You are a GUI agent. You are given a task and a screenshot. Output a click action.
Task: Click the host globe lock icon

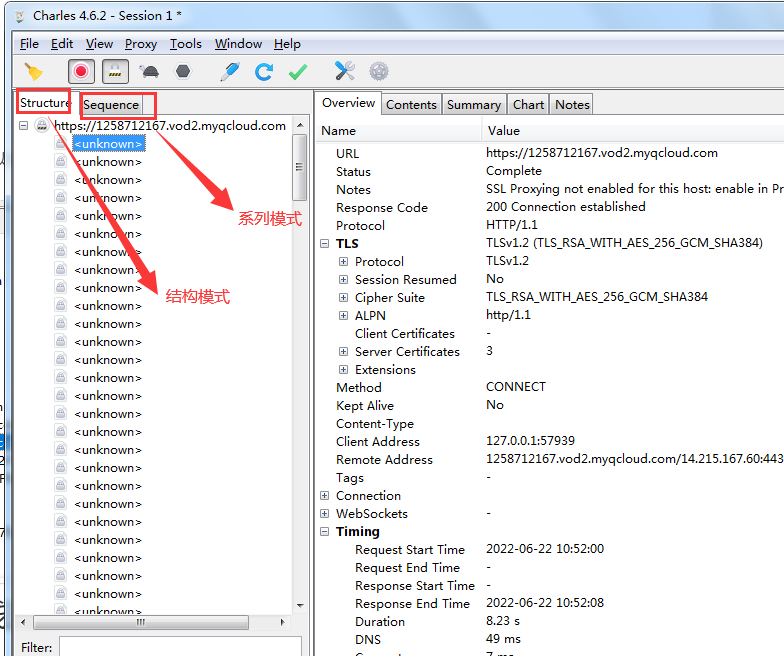[42, 125]
